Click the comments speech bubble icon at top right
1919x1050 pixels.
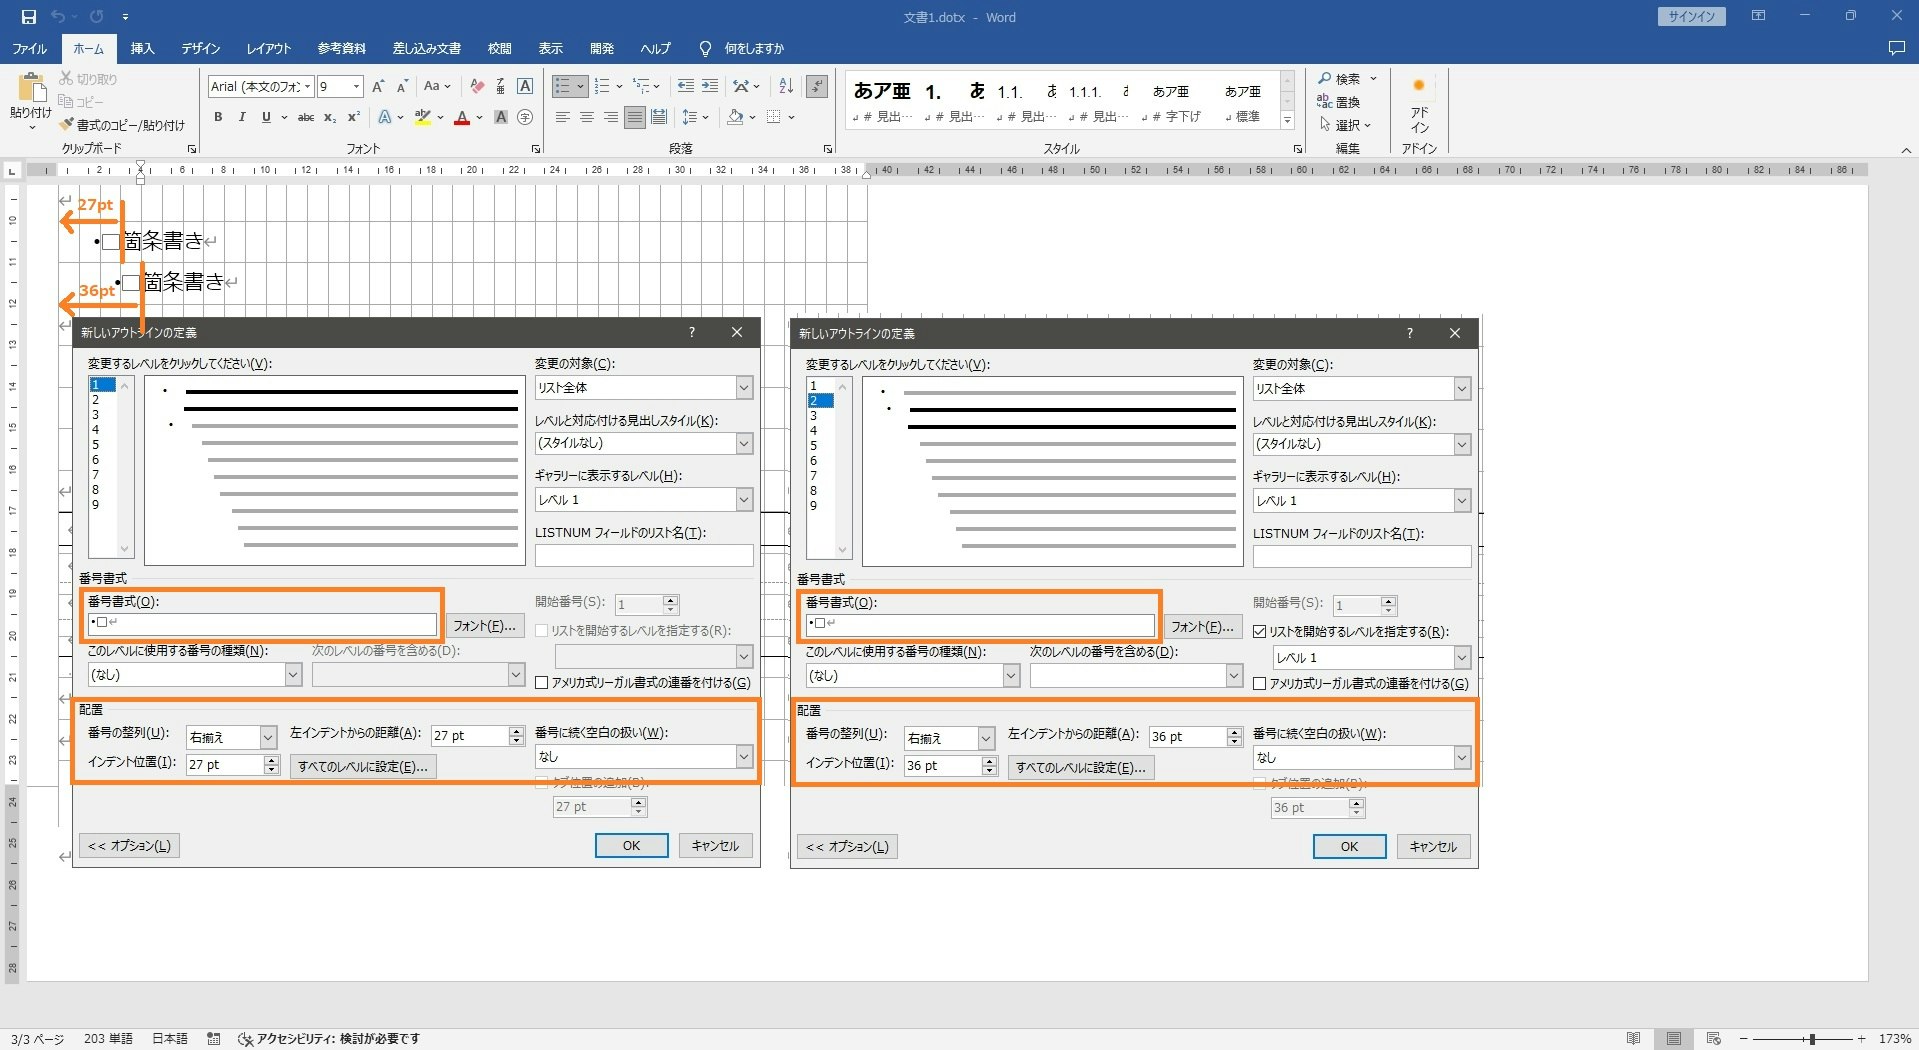[1896, 48]
